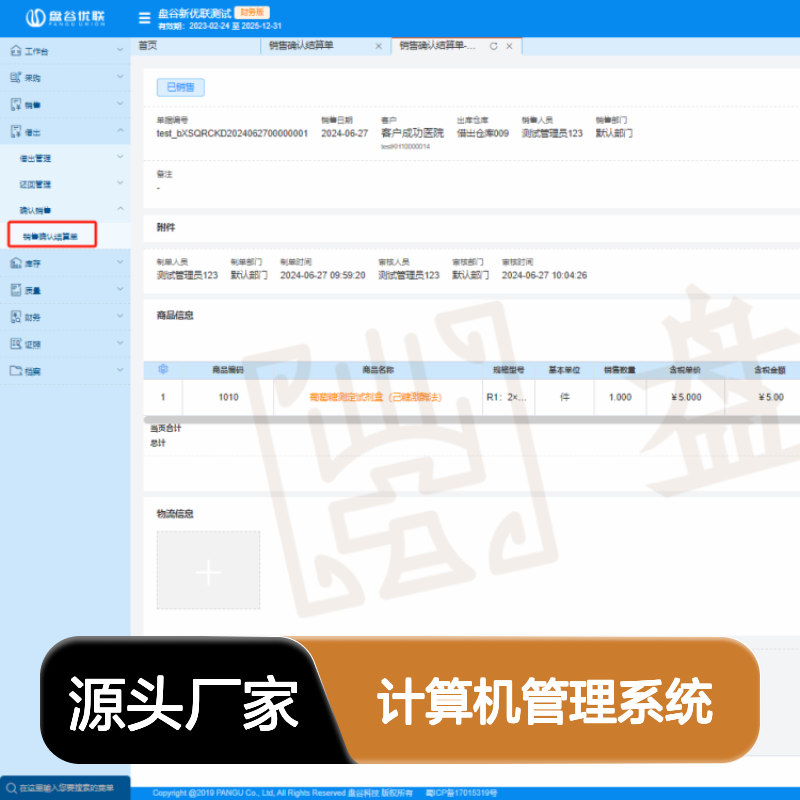This screenshot has width=800, height=800.
Task: Open 销售确认结算单 in the sidebar menu
Action: [x=52, y=235]
